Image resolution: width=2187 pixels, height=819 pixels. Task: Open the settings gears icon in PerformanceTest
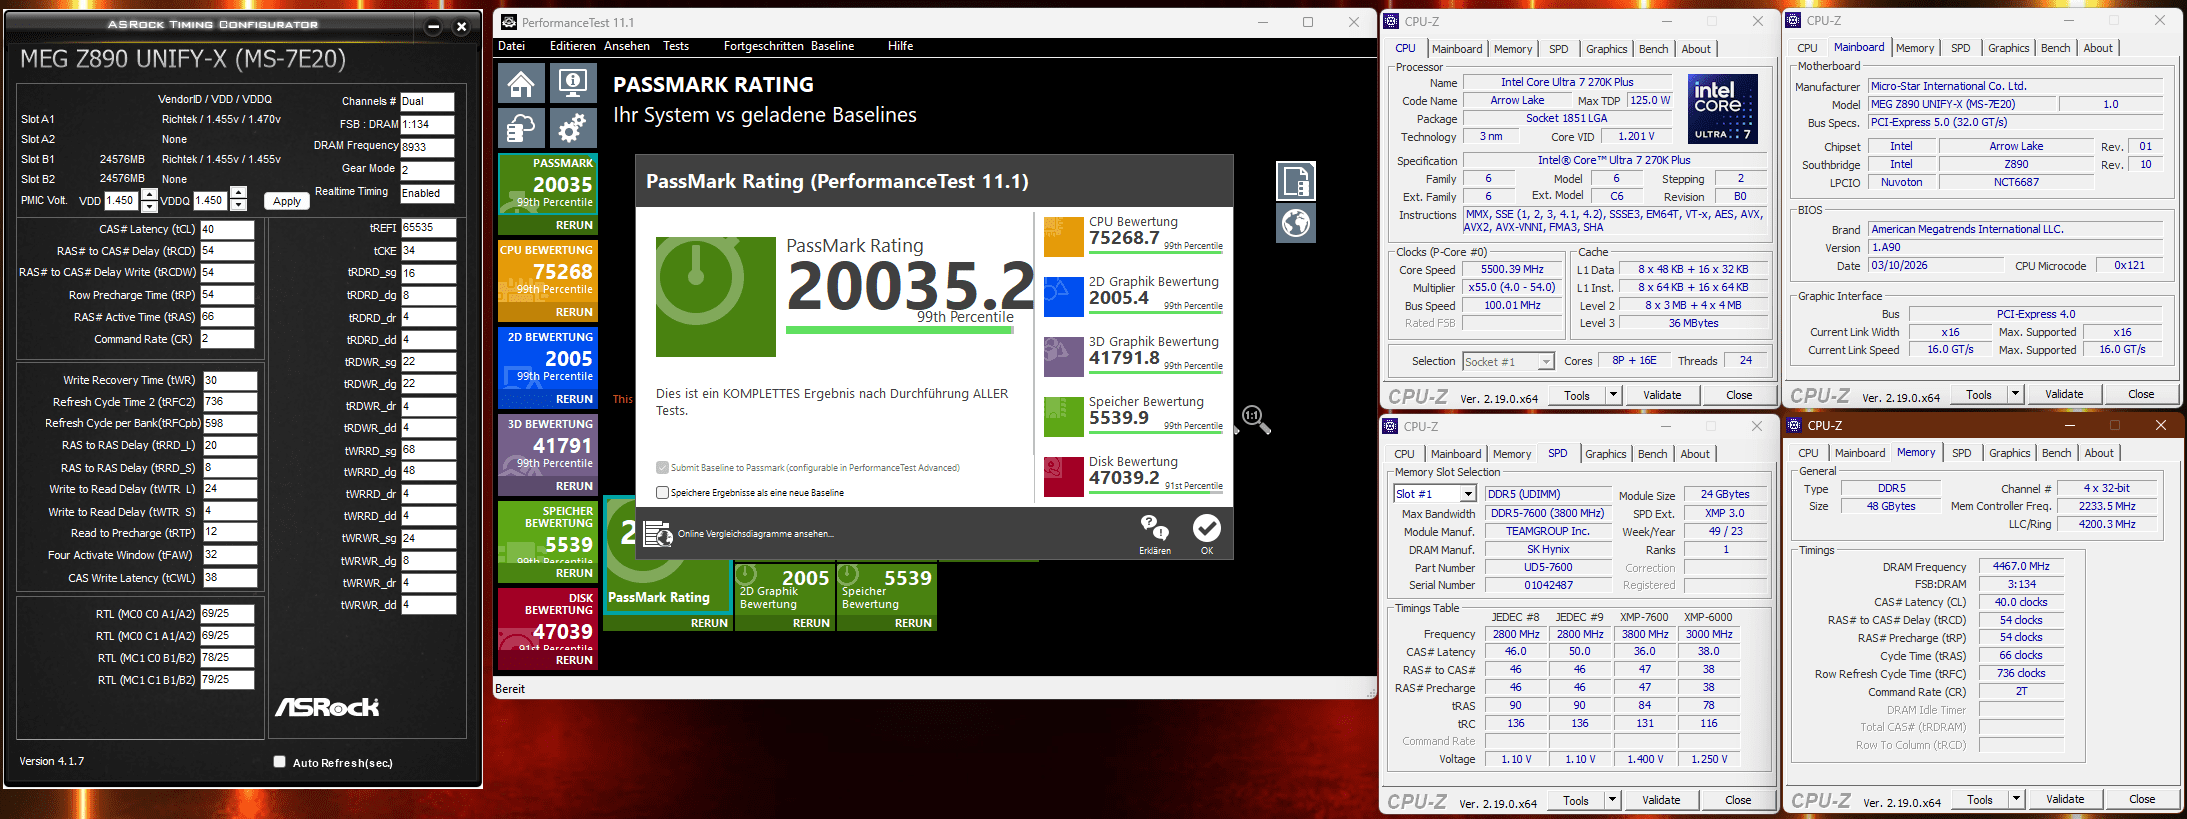coord(573,129)
